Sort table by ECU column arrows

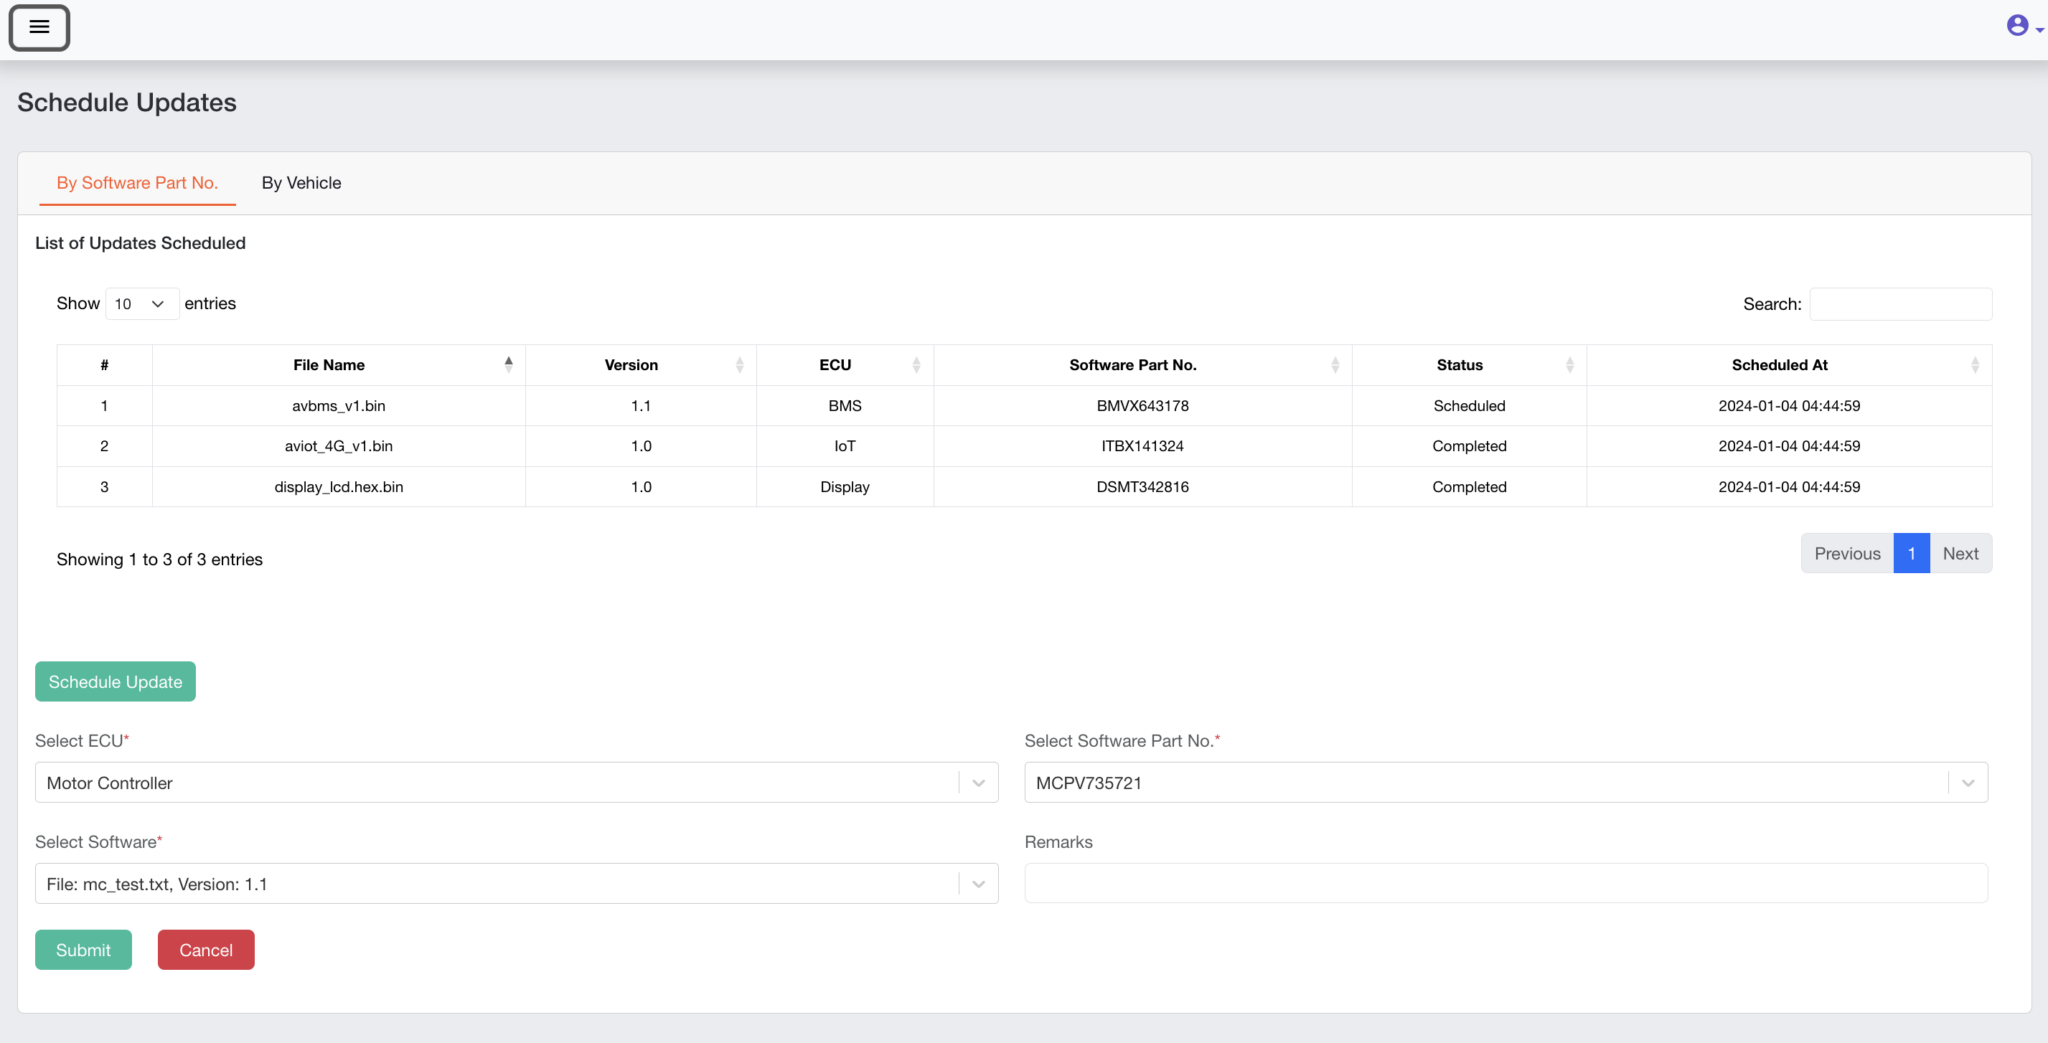point(915,365)
